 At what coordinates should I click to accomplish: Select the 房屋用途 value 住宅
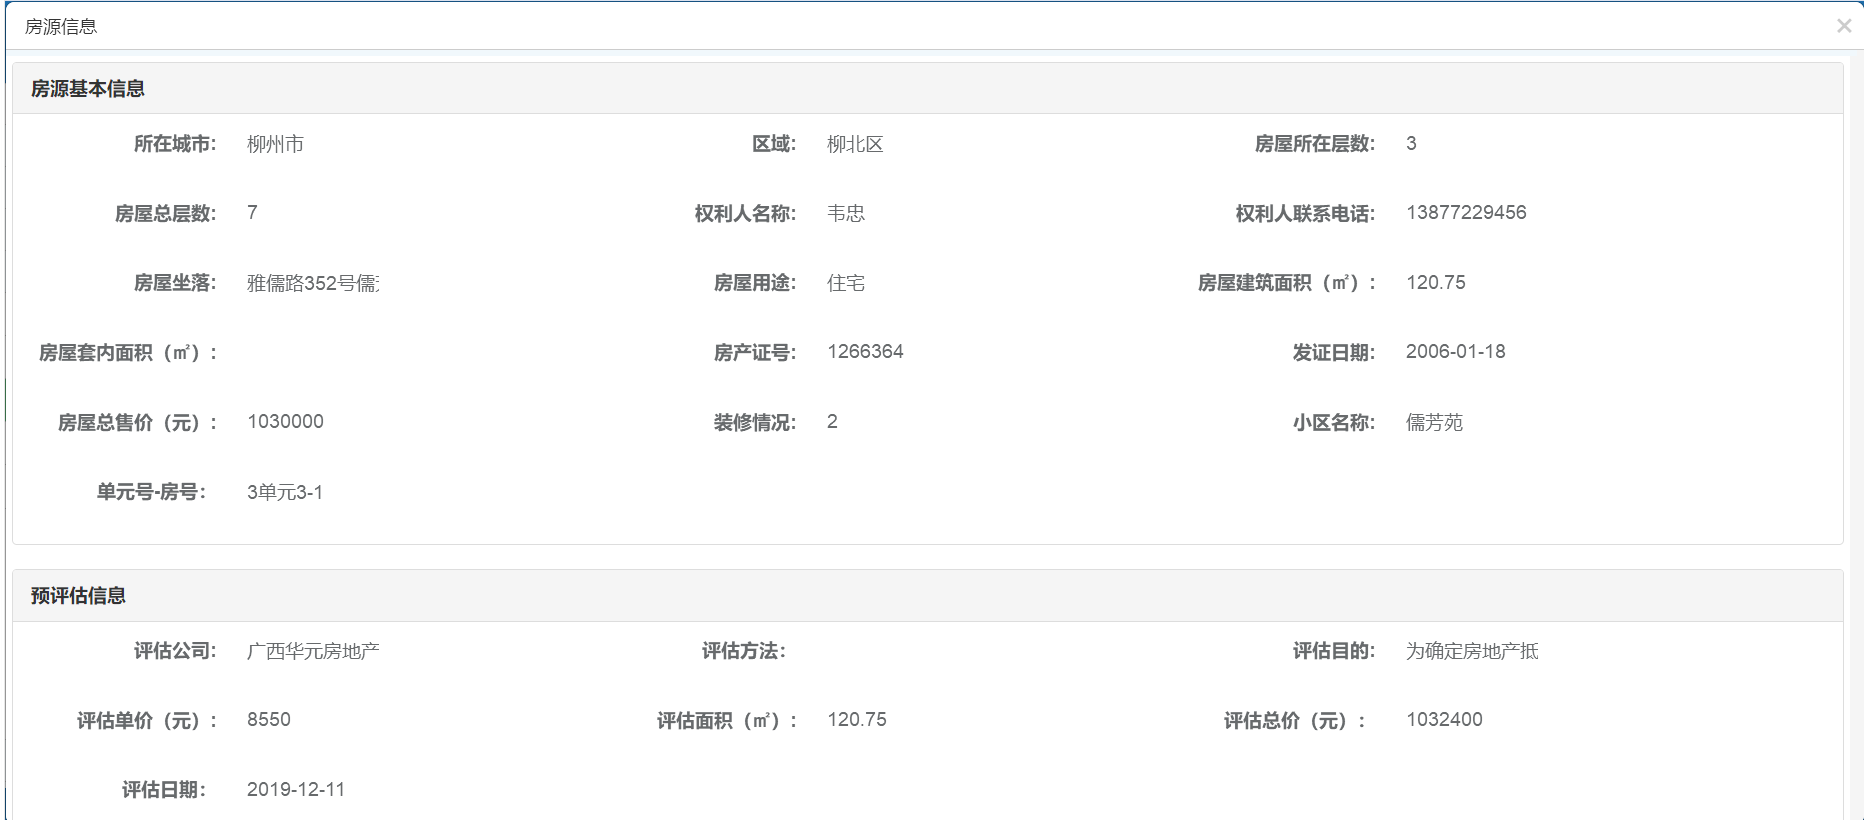tap(846, 283)
